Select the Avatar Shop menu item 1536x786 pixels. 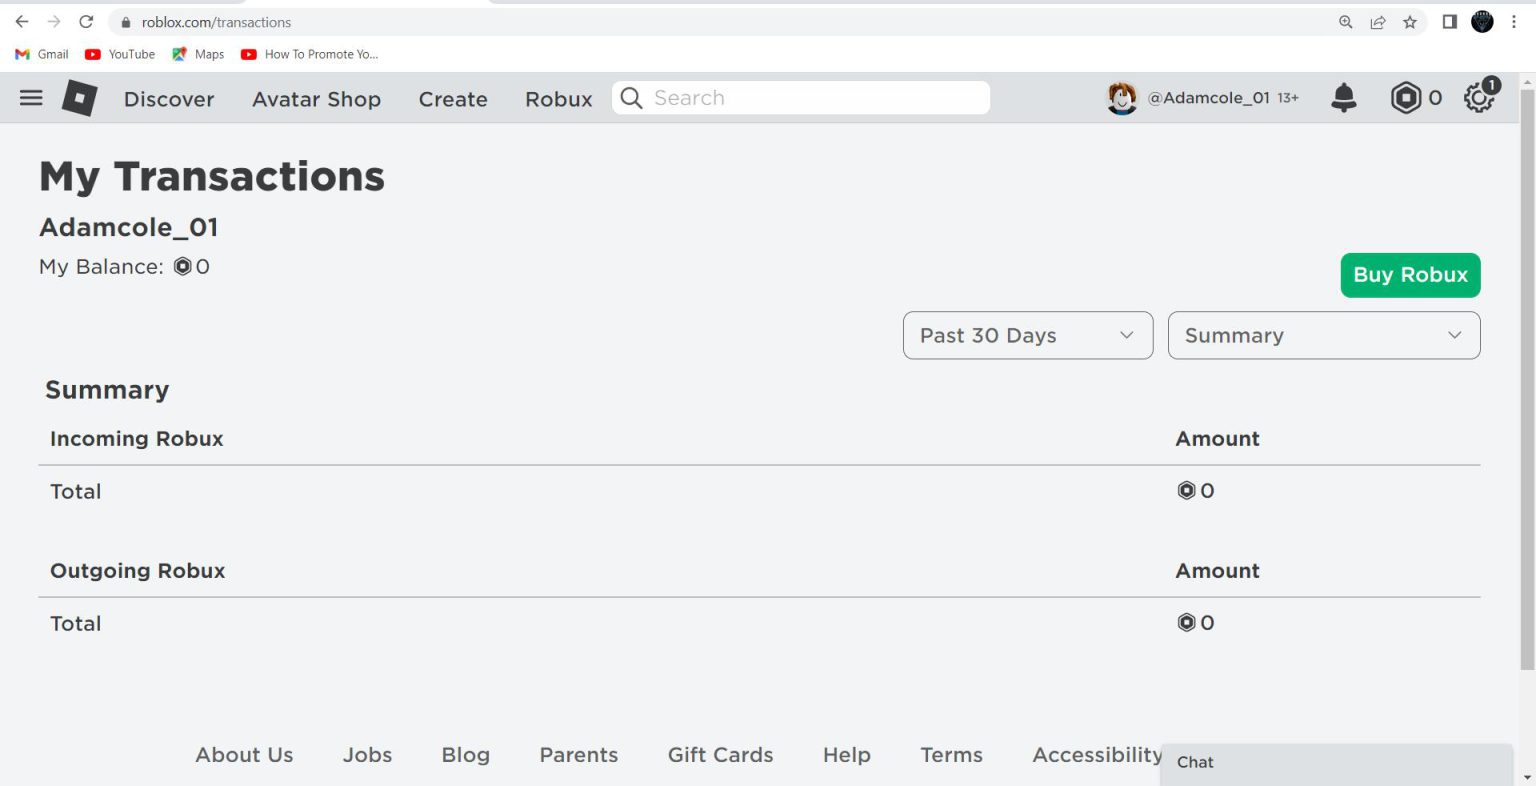pyautogui.click(x=316, y=99)
